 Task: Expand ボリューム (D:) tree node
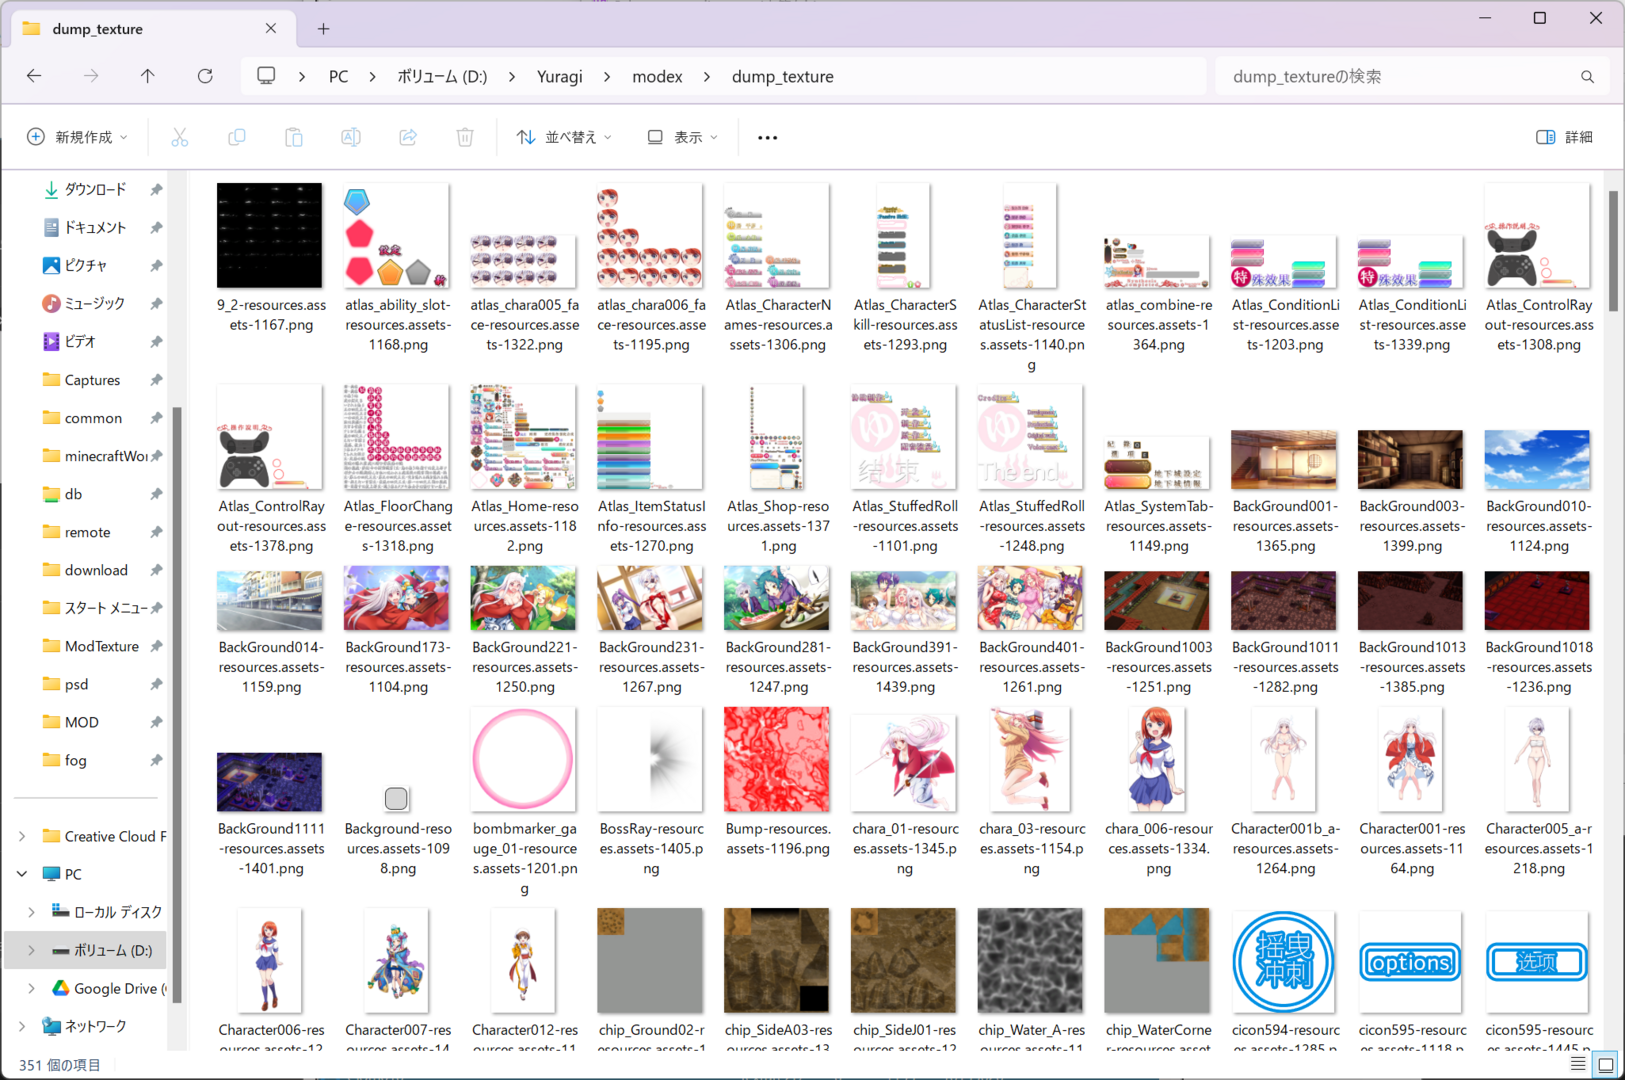point(32,950)
